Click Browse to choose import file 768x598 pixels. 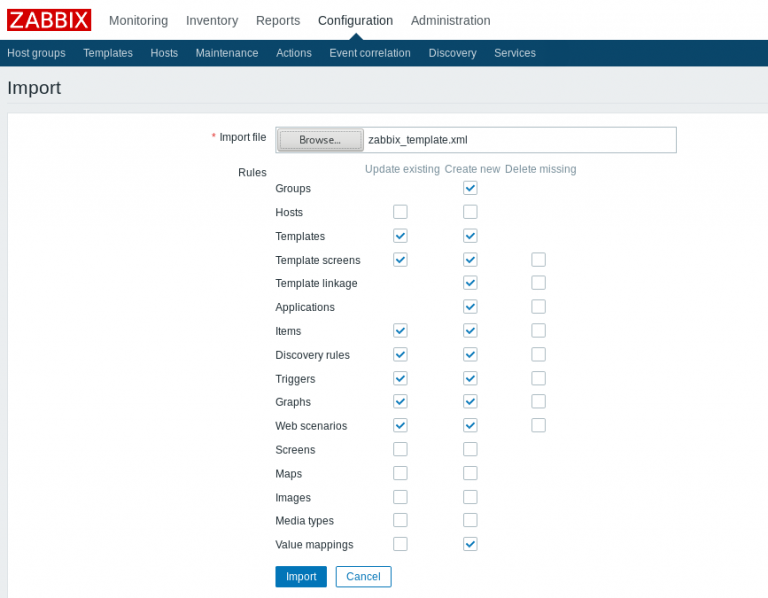[320, 140]
